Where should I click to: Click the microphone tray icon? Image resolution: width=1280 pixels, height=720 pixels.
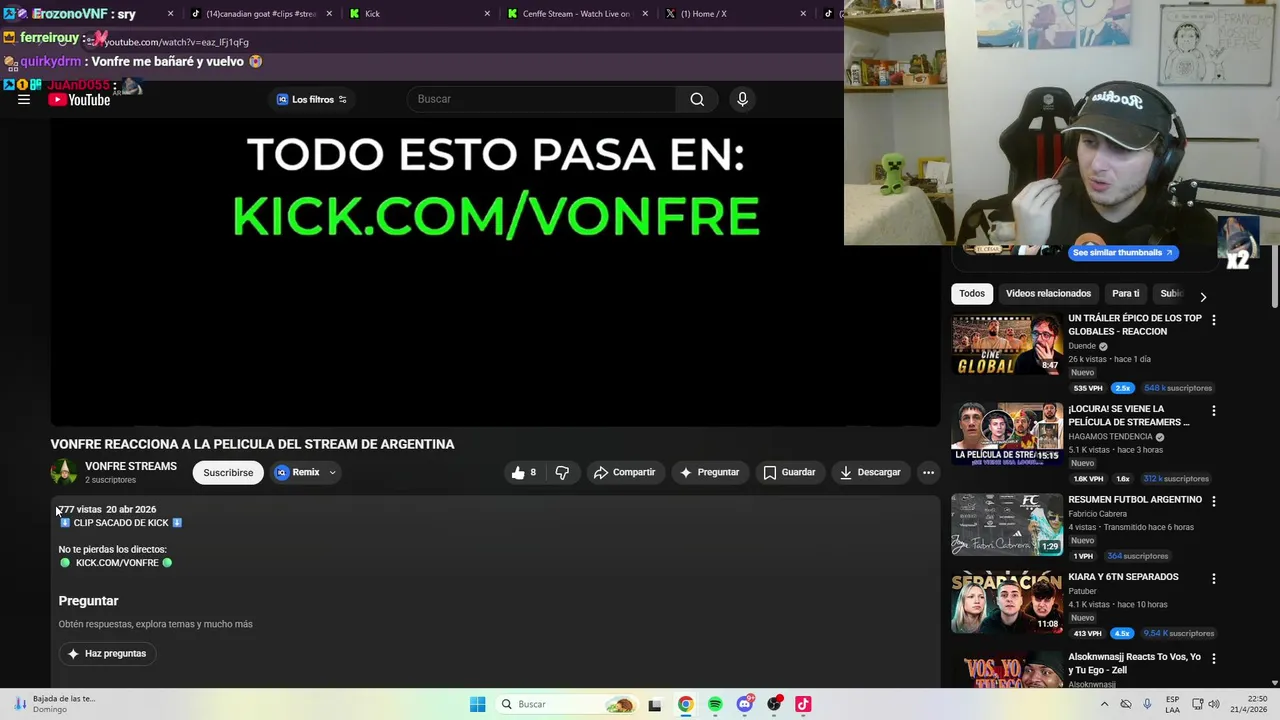pos(1147,704)
